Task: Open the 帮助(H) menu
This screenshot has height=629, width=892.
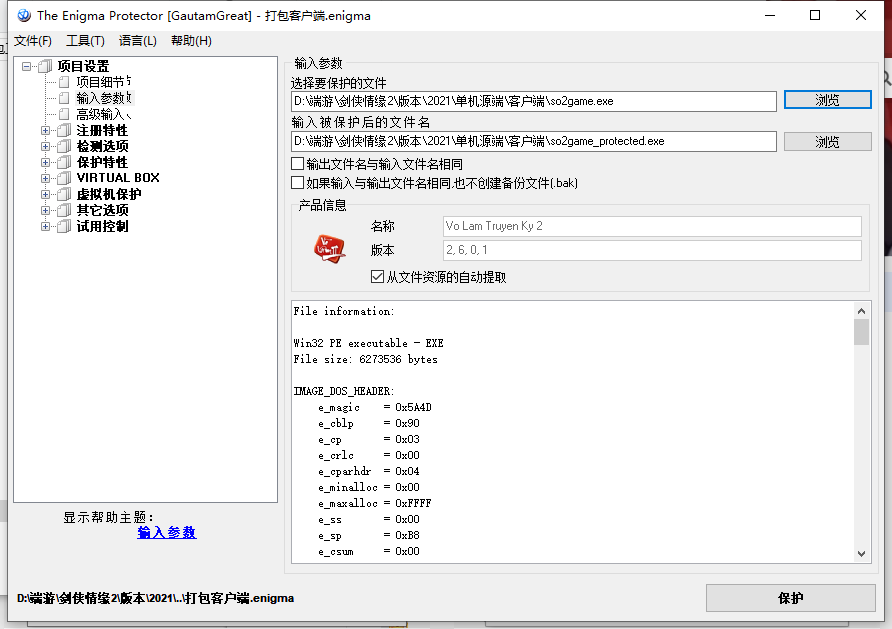Action: click(x=191, y=41)
